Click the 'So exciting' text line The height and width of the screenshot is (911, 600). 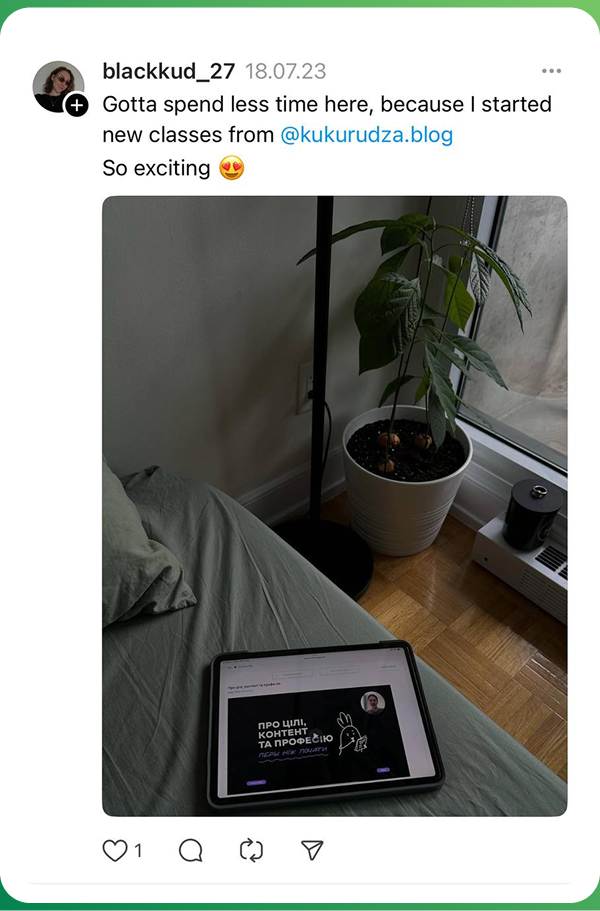(156, 168)
